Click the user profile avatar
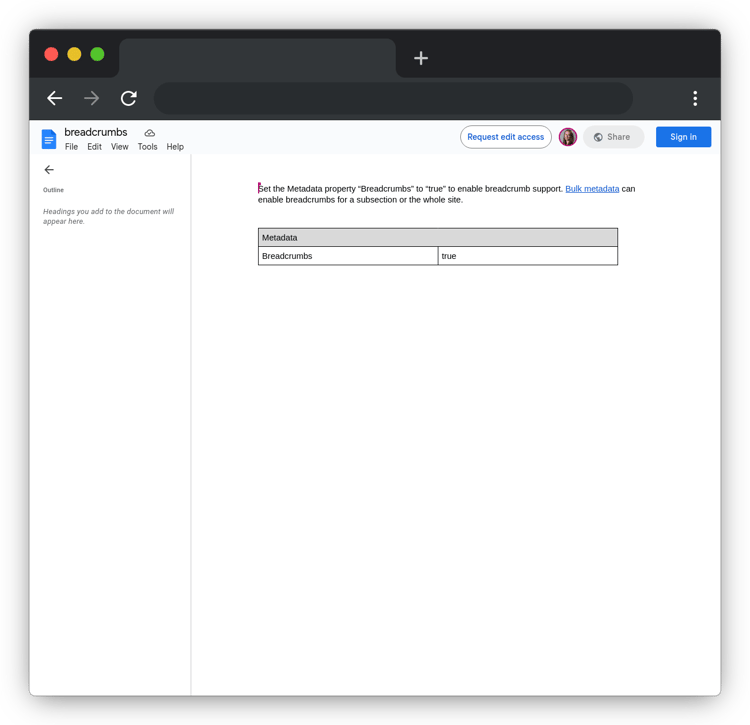The image size is (750, 725). [x=568, y=137]
